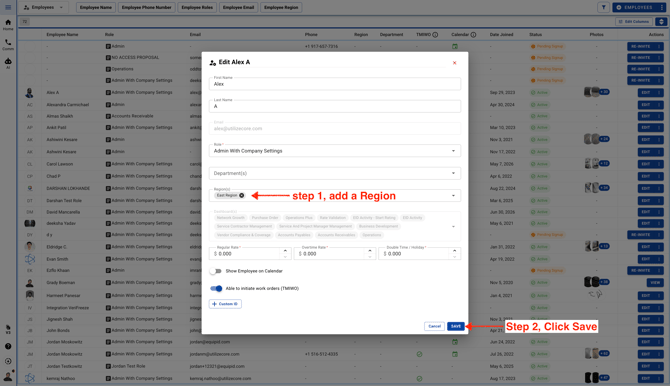
Task: Open the Department(s) dropdown
Action: click(x=335, y=173)
